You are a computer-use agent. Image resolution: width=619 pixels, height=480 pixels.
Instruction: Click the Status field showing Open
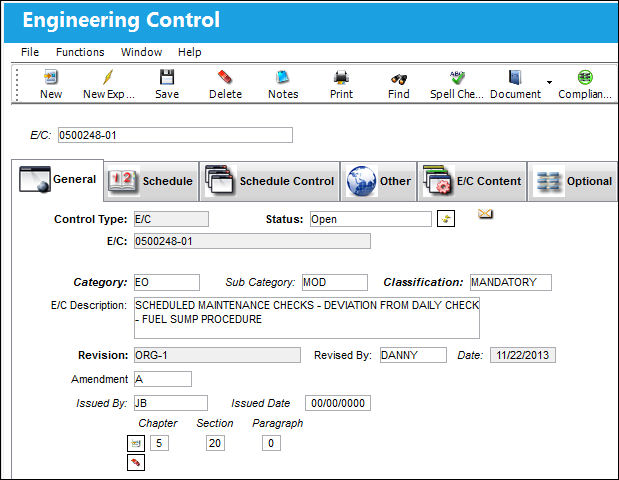click(x=371, y=219)
